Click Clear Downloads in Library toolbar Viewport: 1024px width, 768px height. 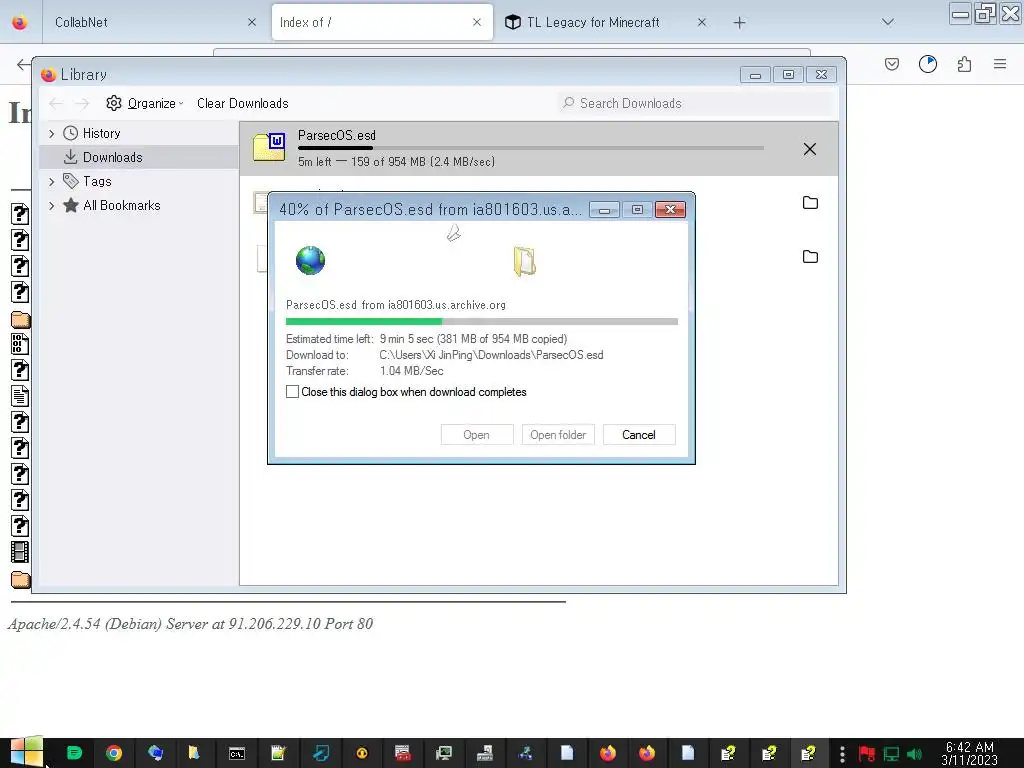pos(242,103)
